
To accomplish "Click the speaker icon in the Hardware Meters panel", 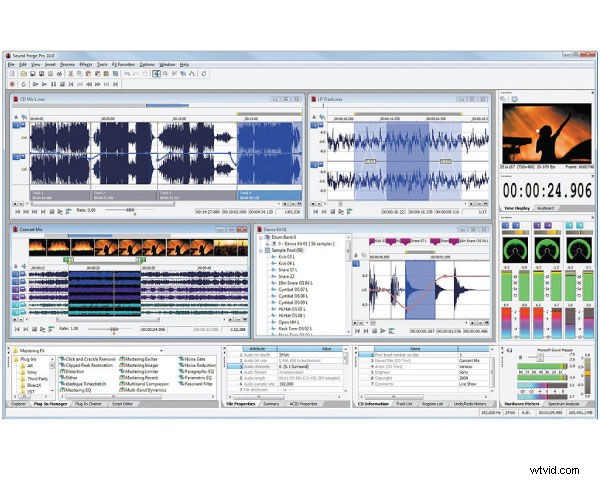I will tap(509, 350).
